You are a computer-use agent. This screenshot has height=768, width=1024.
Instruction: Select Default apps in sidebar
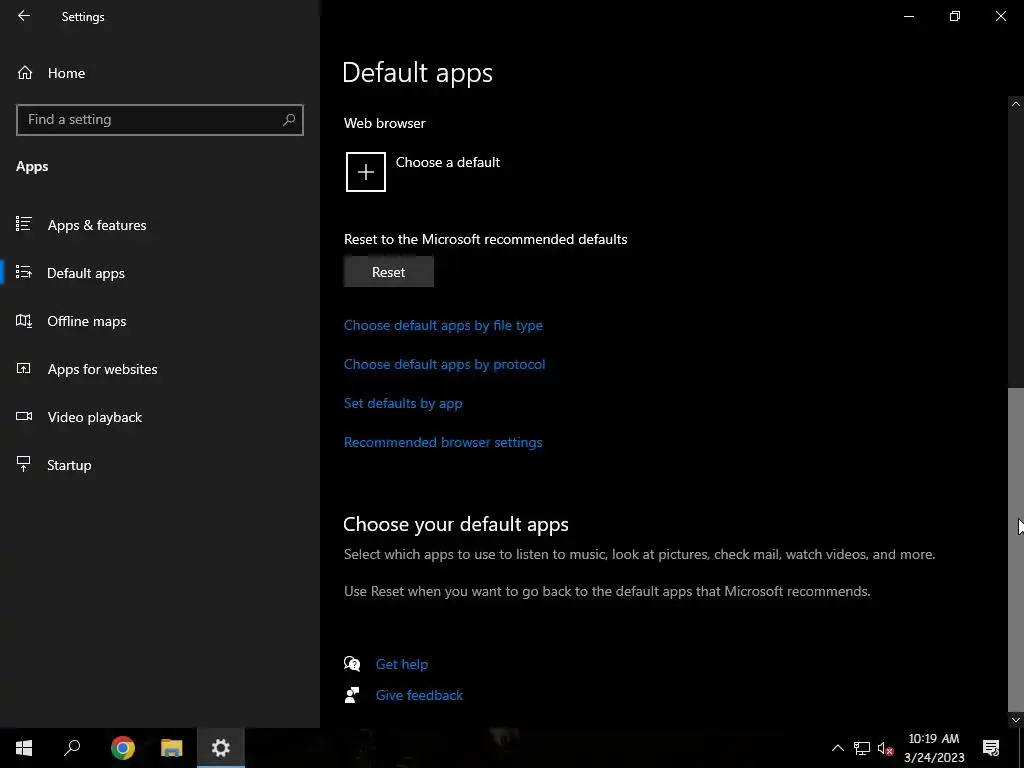tap(160, 273)
